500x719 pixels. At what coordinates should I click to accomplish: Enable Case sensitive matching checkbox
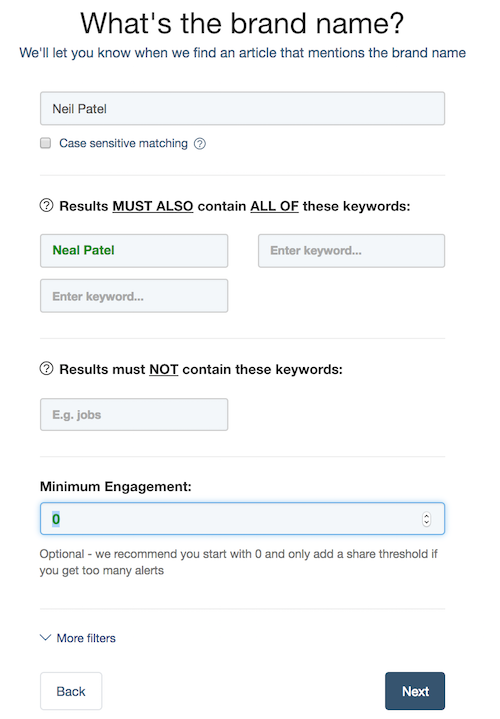45,143
